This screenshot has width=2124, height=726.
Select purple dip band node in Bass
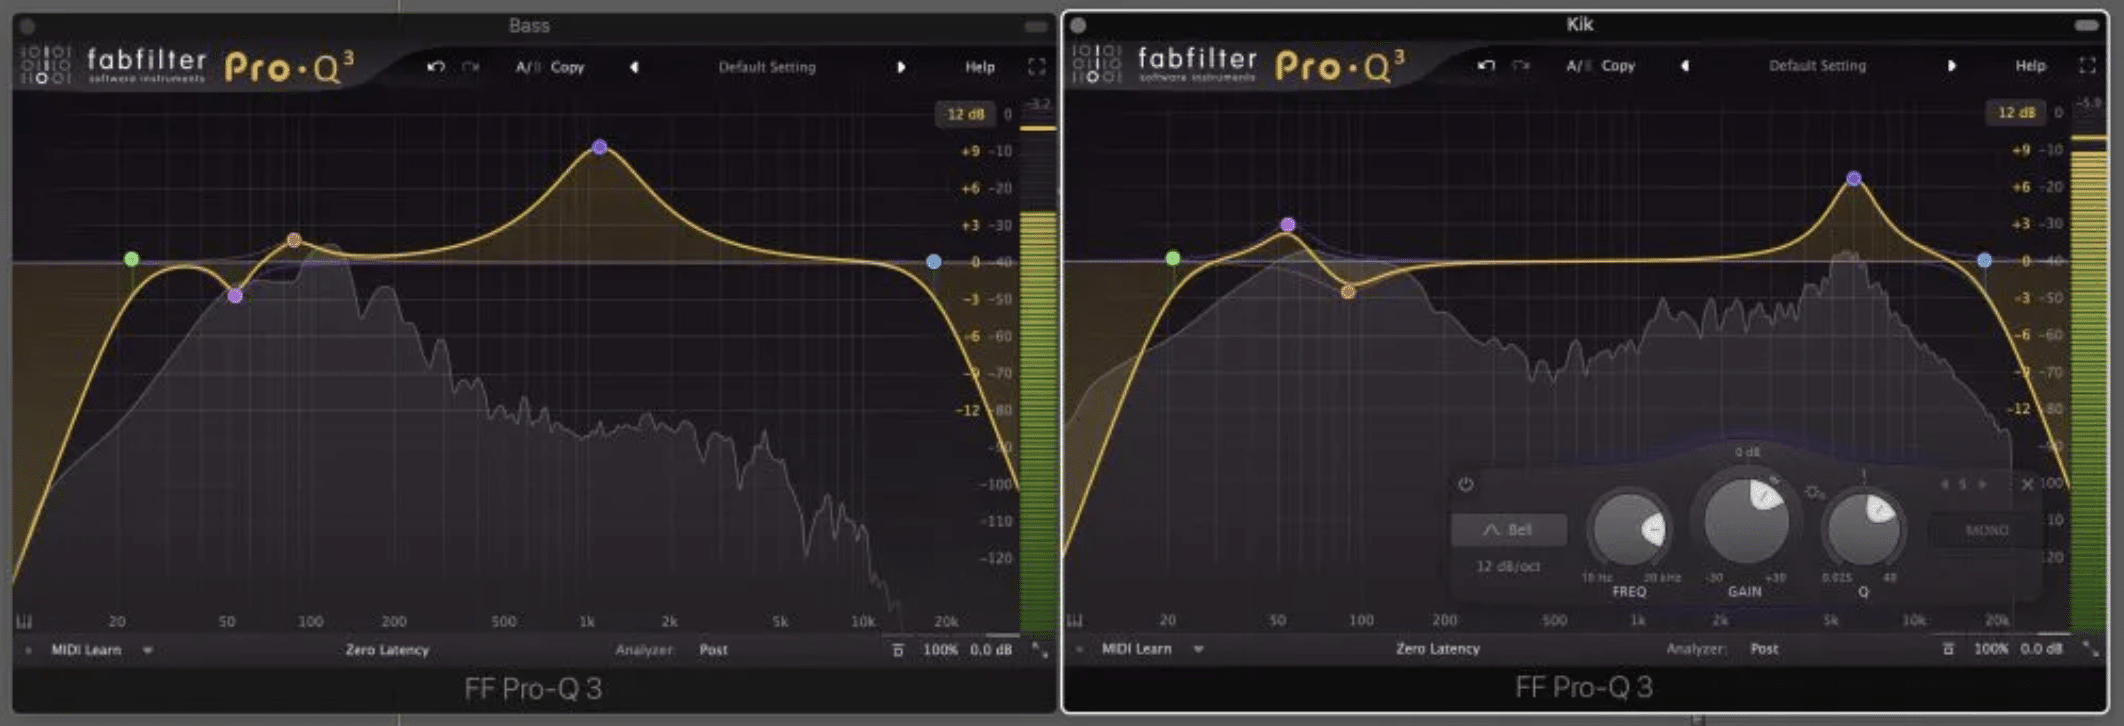[234, 296]
